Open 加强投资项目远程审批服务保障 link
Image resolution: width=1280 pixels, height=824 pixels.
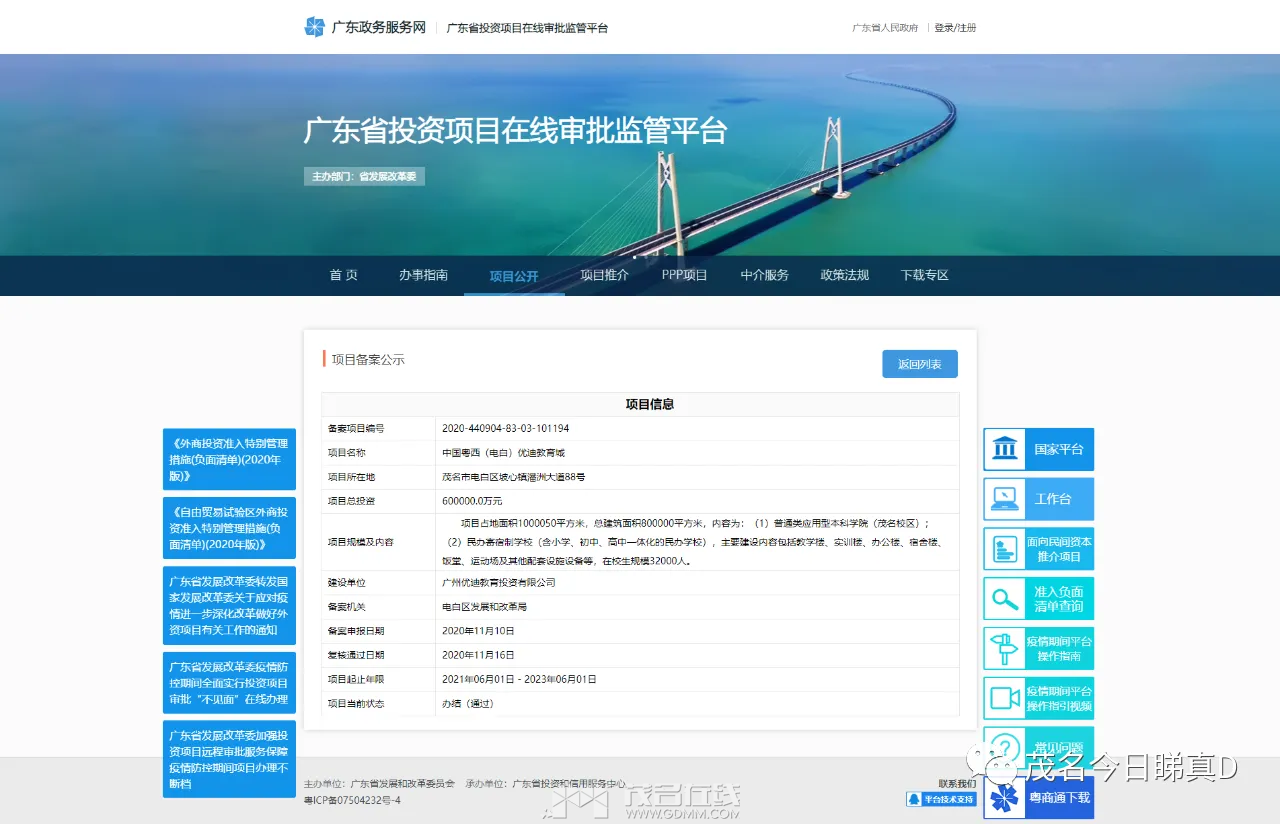pos(229,759)
